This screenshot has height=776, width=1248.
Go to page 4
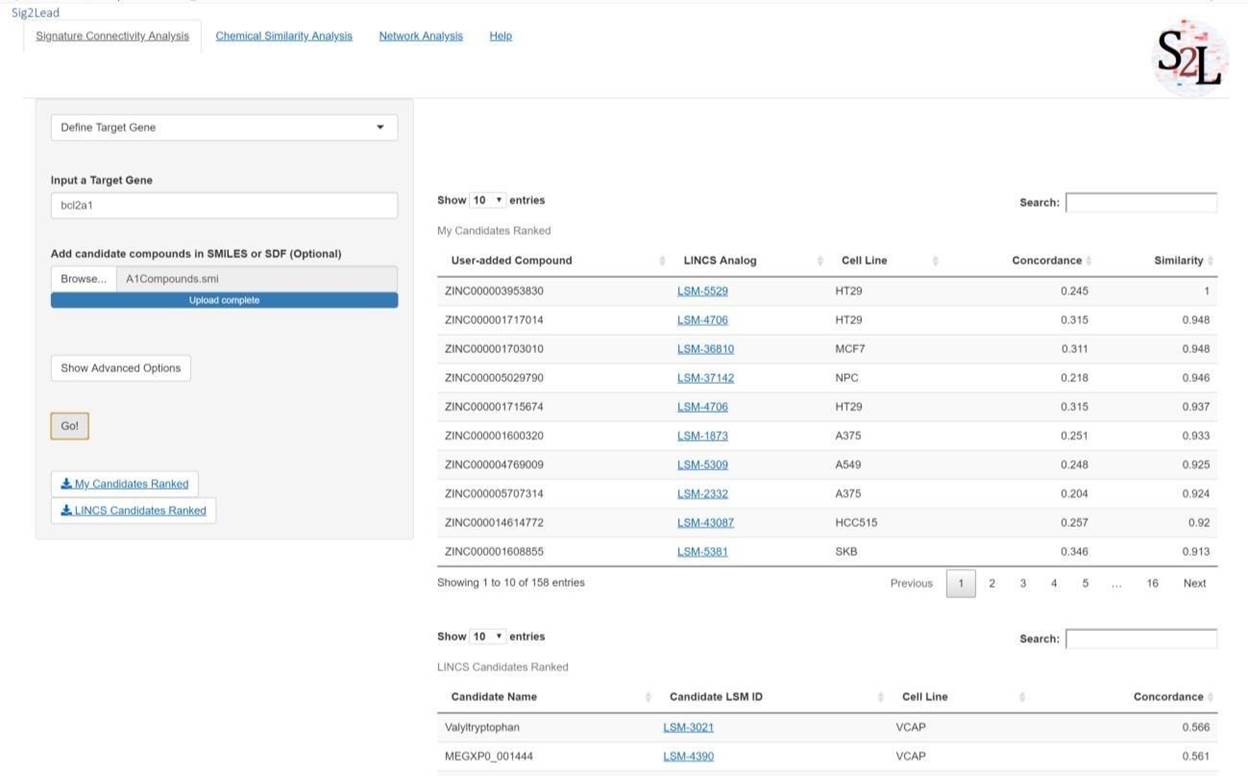point(1054,583)
